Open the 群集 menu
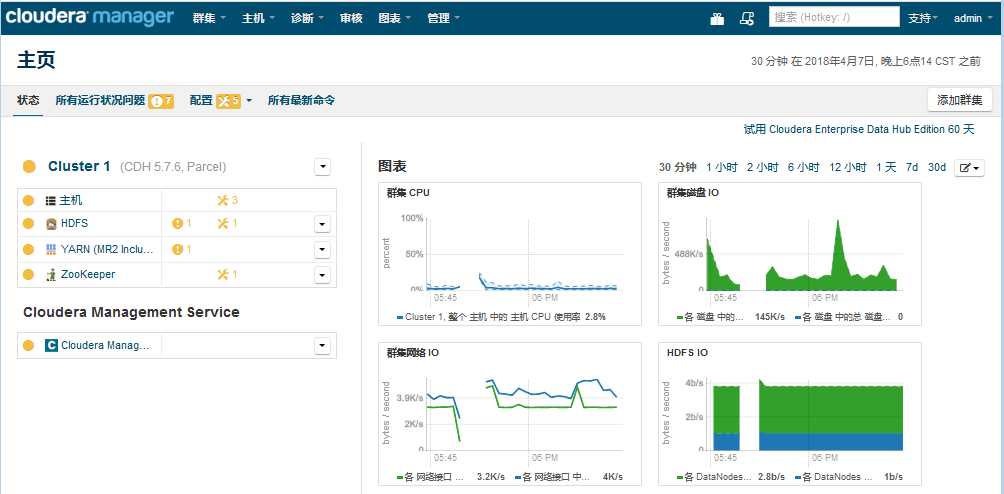The width and height of the screenshot is (1004, 494). pyautogui.click(x=209, y=19)
